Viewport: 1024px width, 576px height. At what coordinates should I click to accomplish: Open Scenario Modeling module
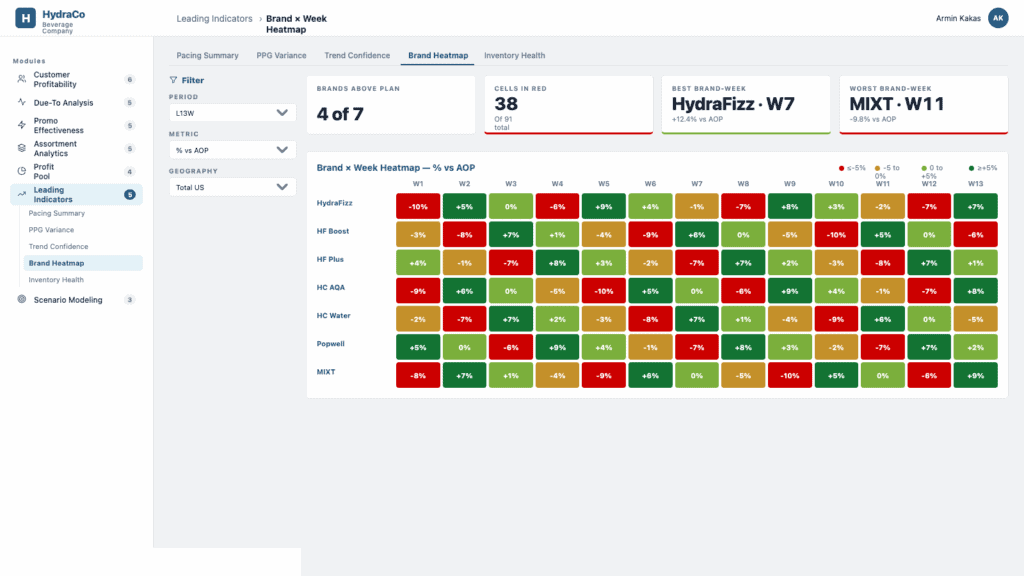pos(76,300)
